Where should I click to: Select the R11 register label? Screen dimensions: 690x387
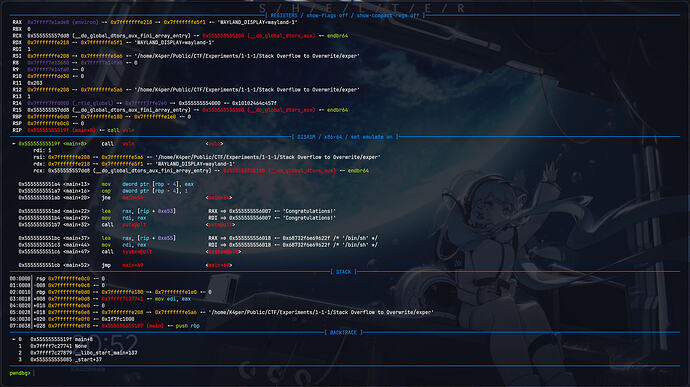coord(17,83)
